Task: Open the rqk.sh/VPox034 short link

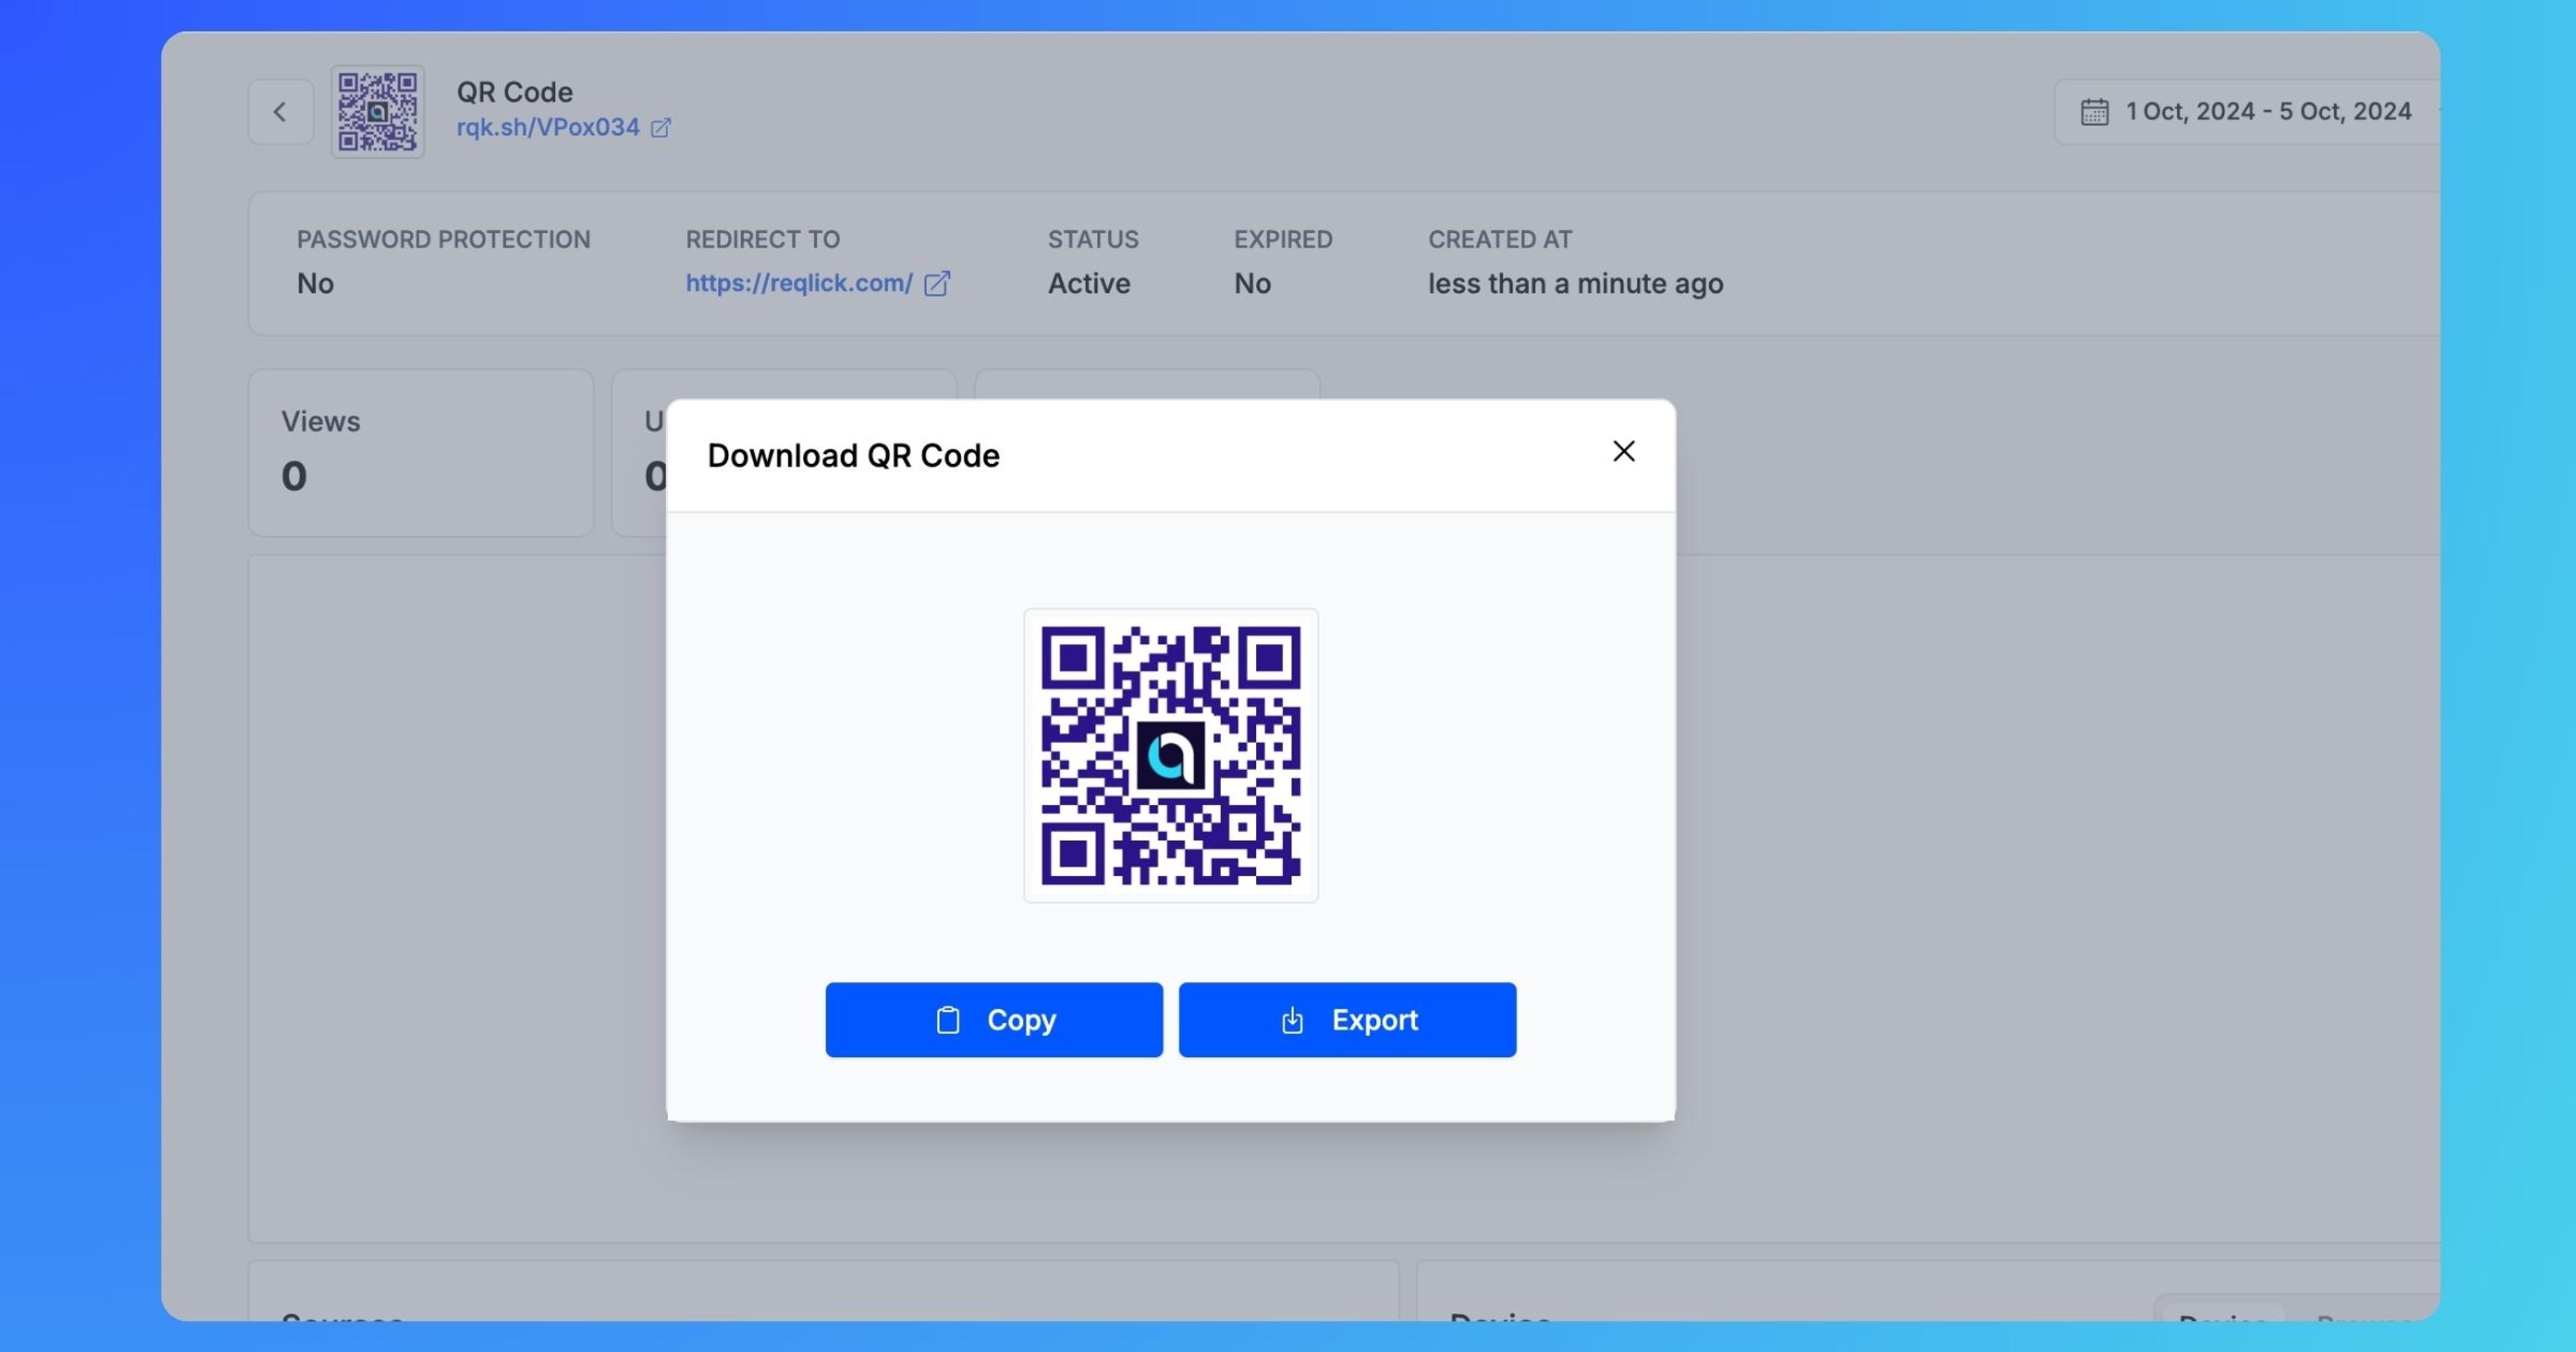Action: pos(547,128)
